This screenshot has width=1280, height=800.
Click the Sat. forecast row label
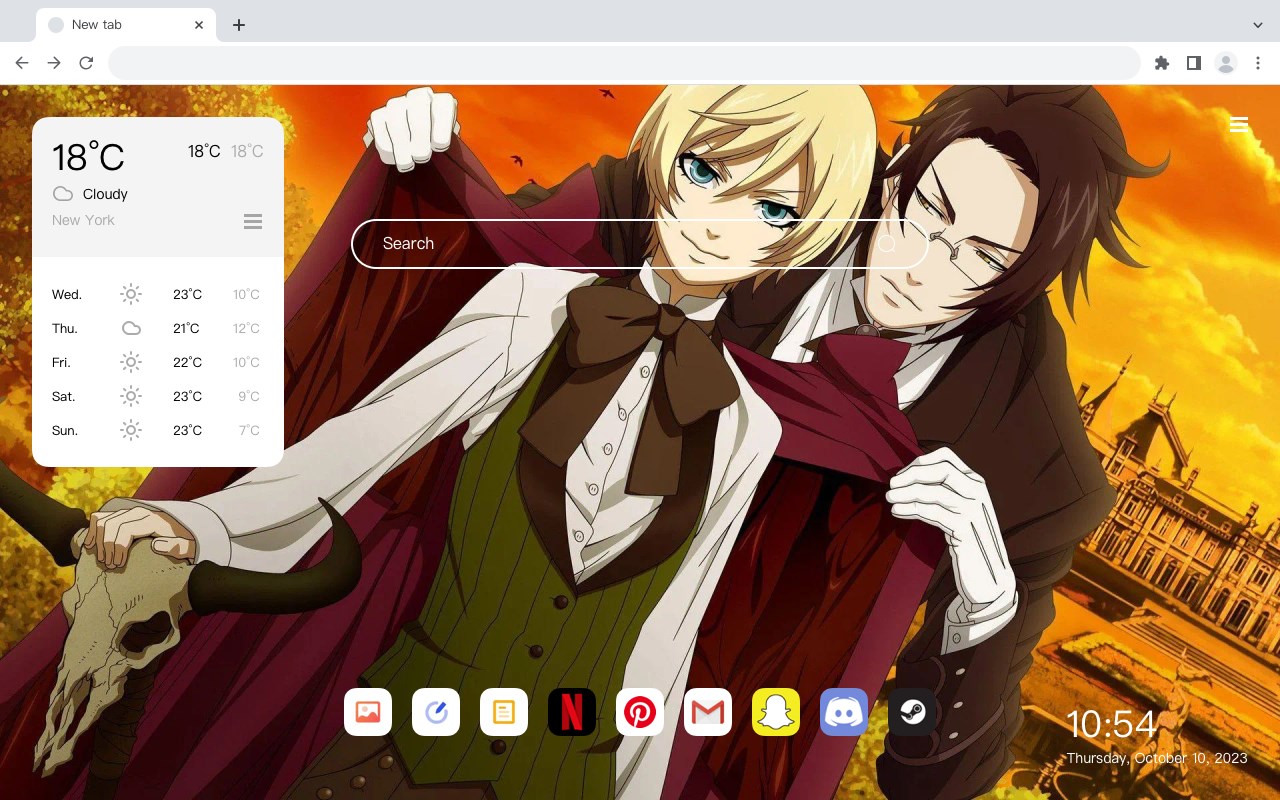point(64,397)
